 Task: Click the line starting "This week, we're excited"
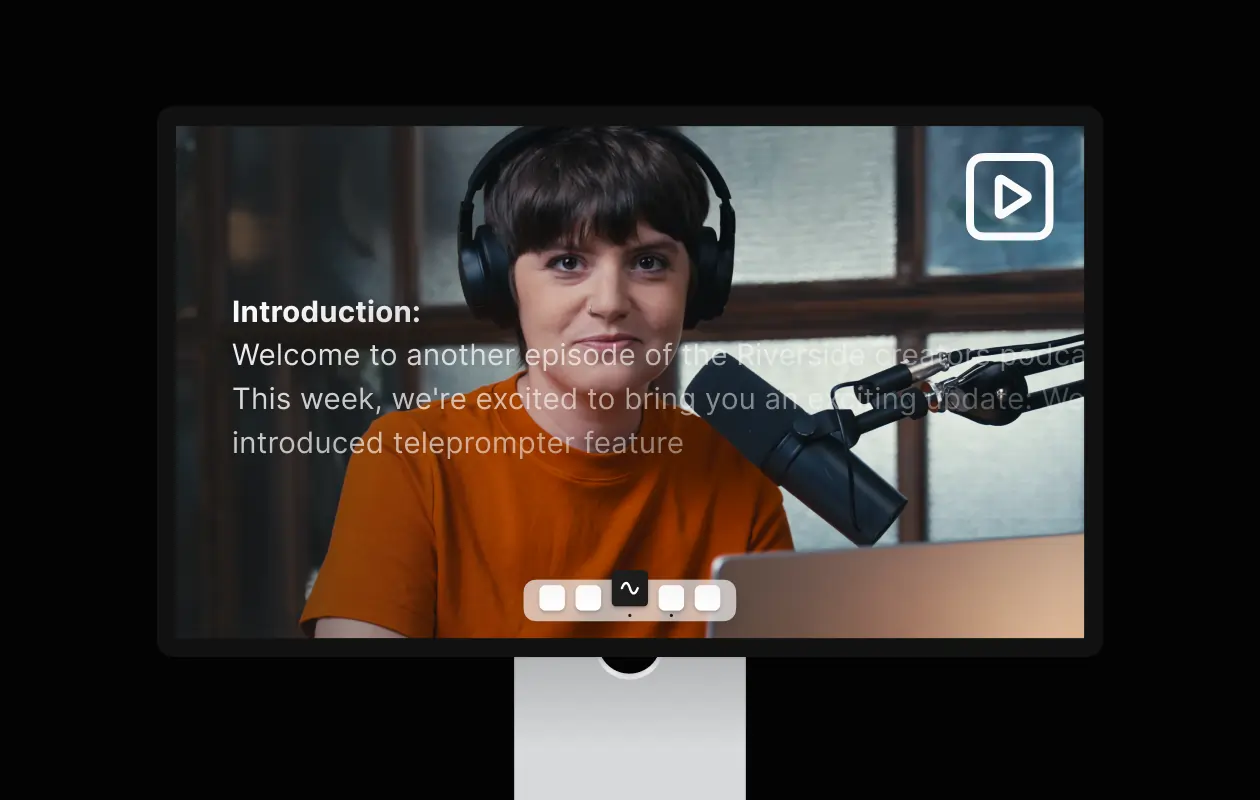pyautogui.click(x=658, y=399)
